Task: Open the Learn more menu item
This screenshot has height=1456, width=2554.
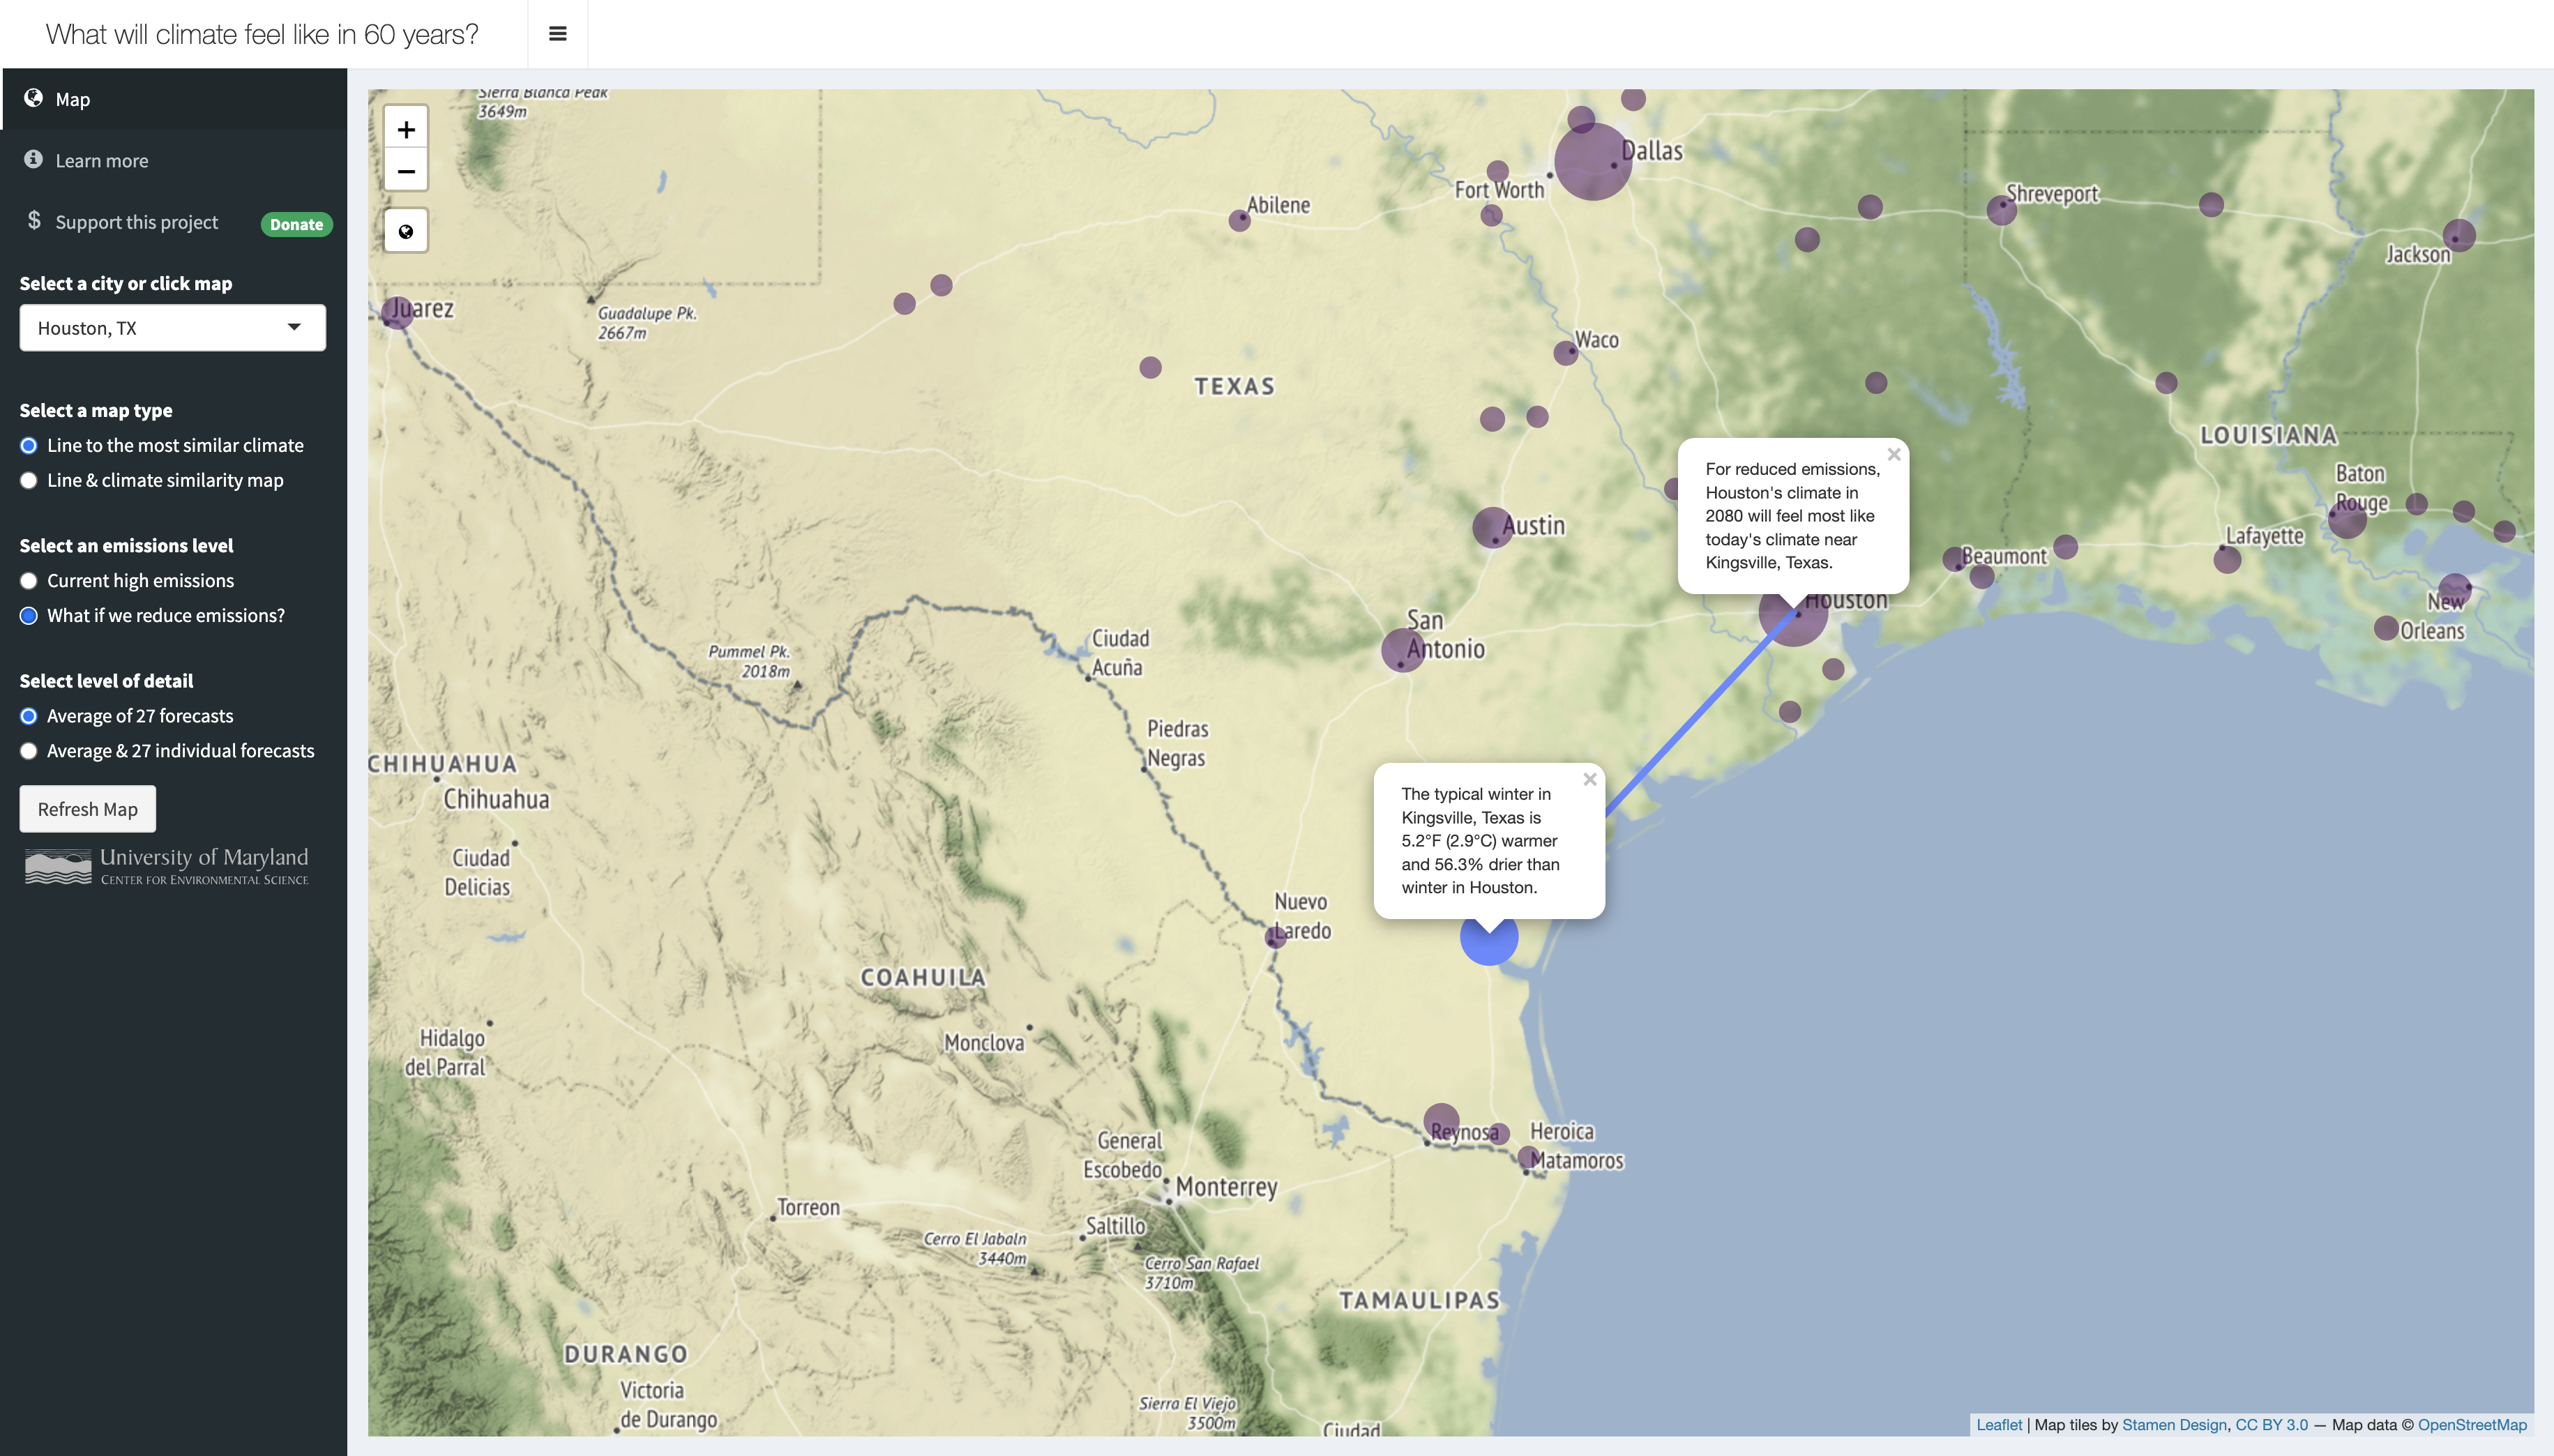Action: pos(101,161)
